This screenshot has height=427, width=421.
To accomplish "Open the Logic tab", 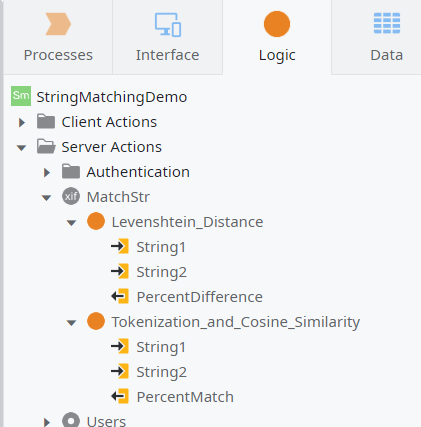I will (277, 37).
